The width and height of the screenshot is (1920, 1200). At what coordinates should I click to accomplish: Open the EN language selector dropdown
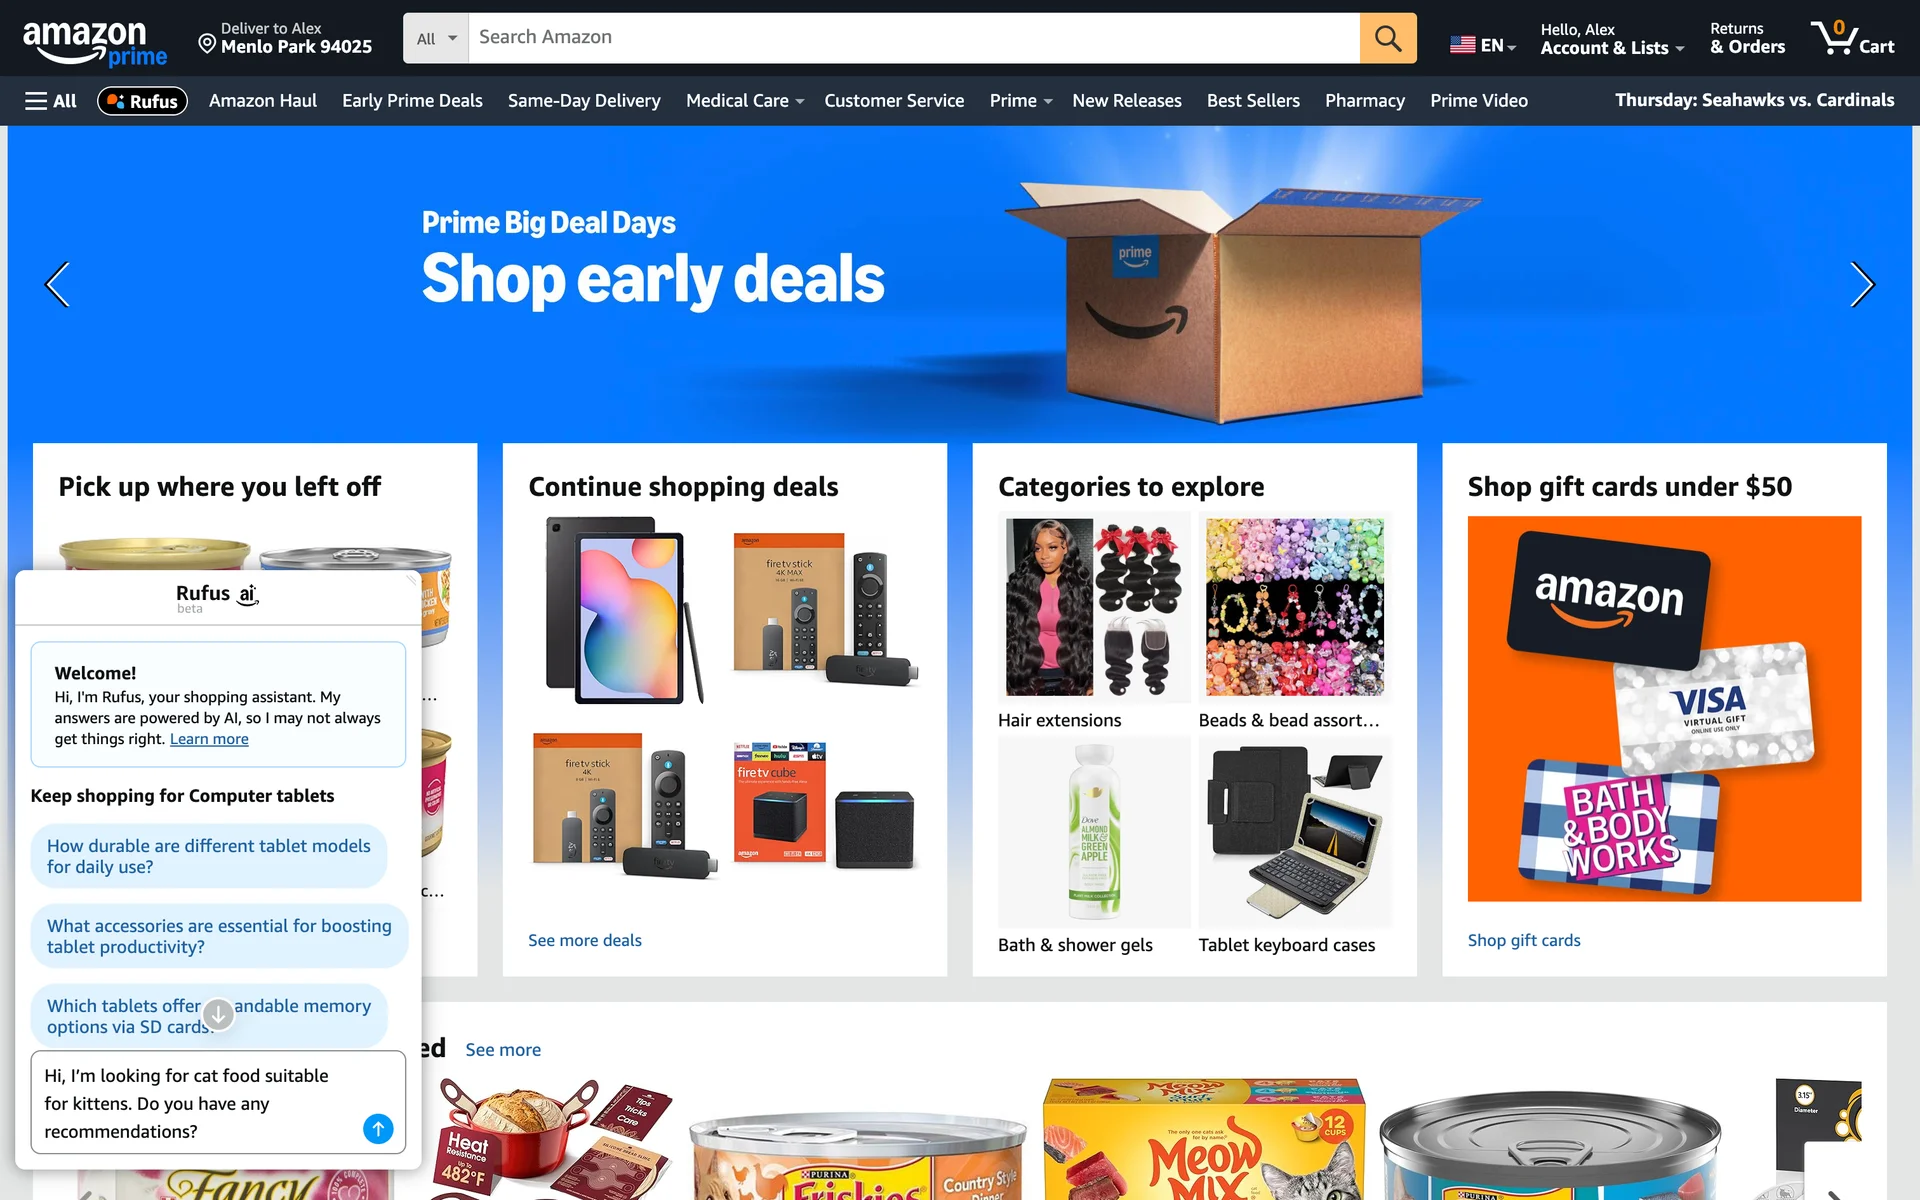click(x=1483, y=45)
